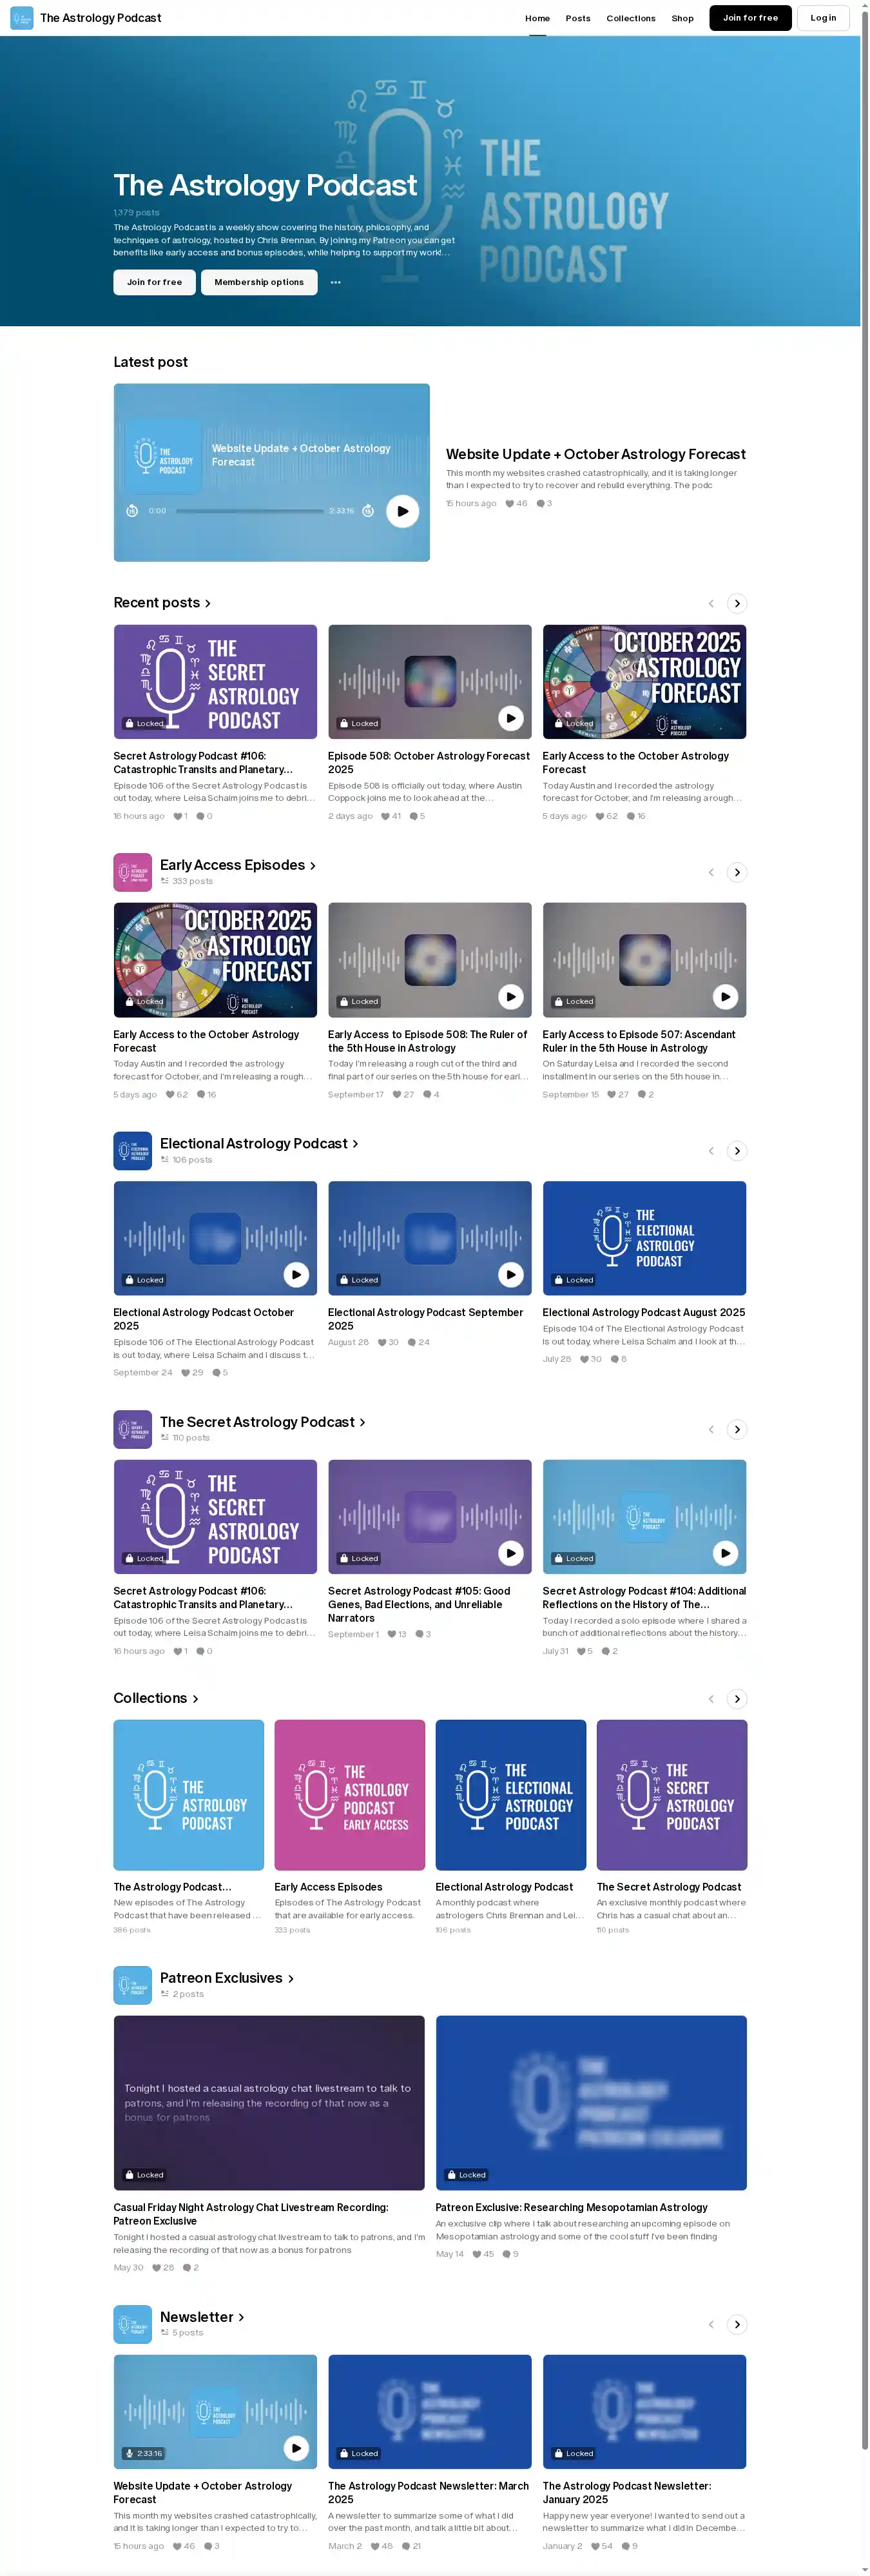Click the Log in button
870x2576 pixels.
tap(823, 18)
